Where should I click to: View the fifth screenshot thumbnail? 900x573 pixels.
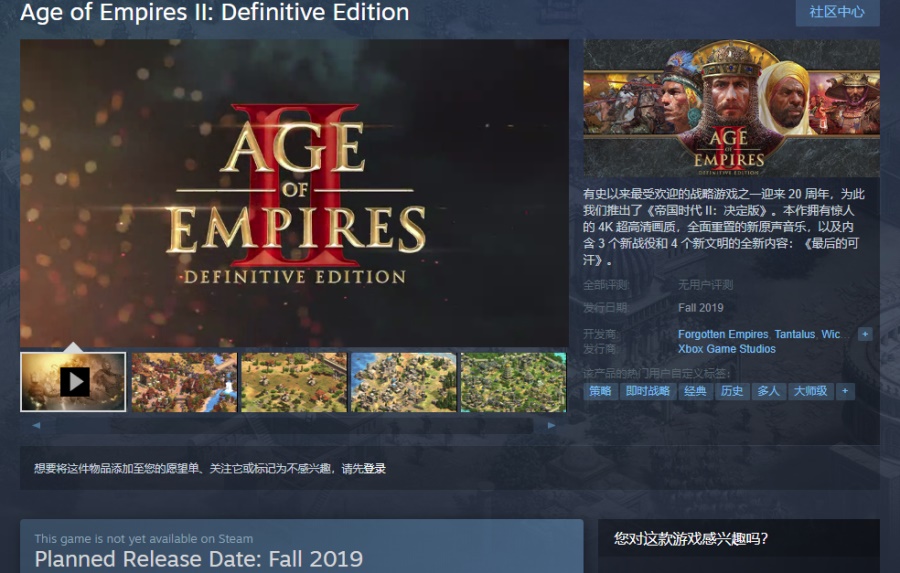pyautogui.click(x=513, y=381)
